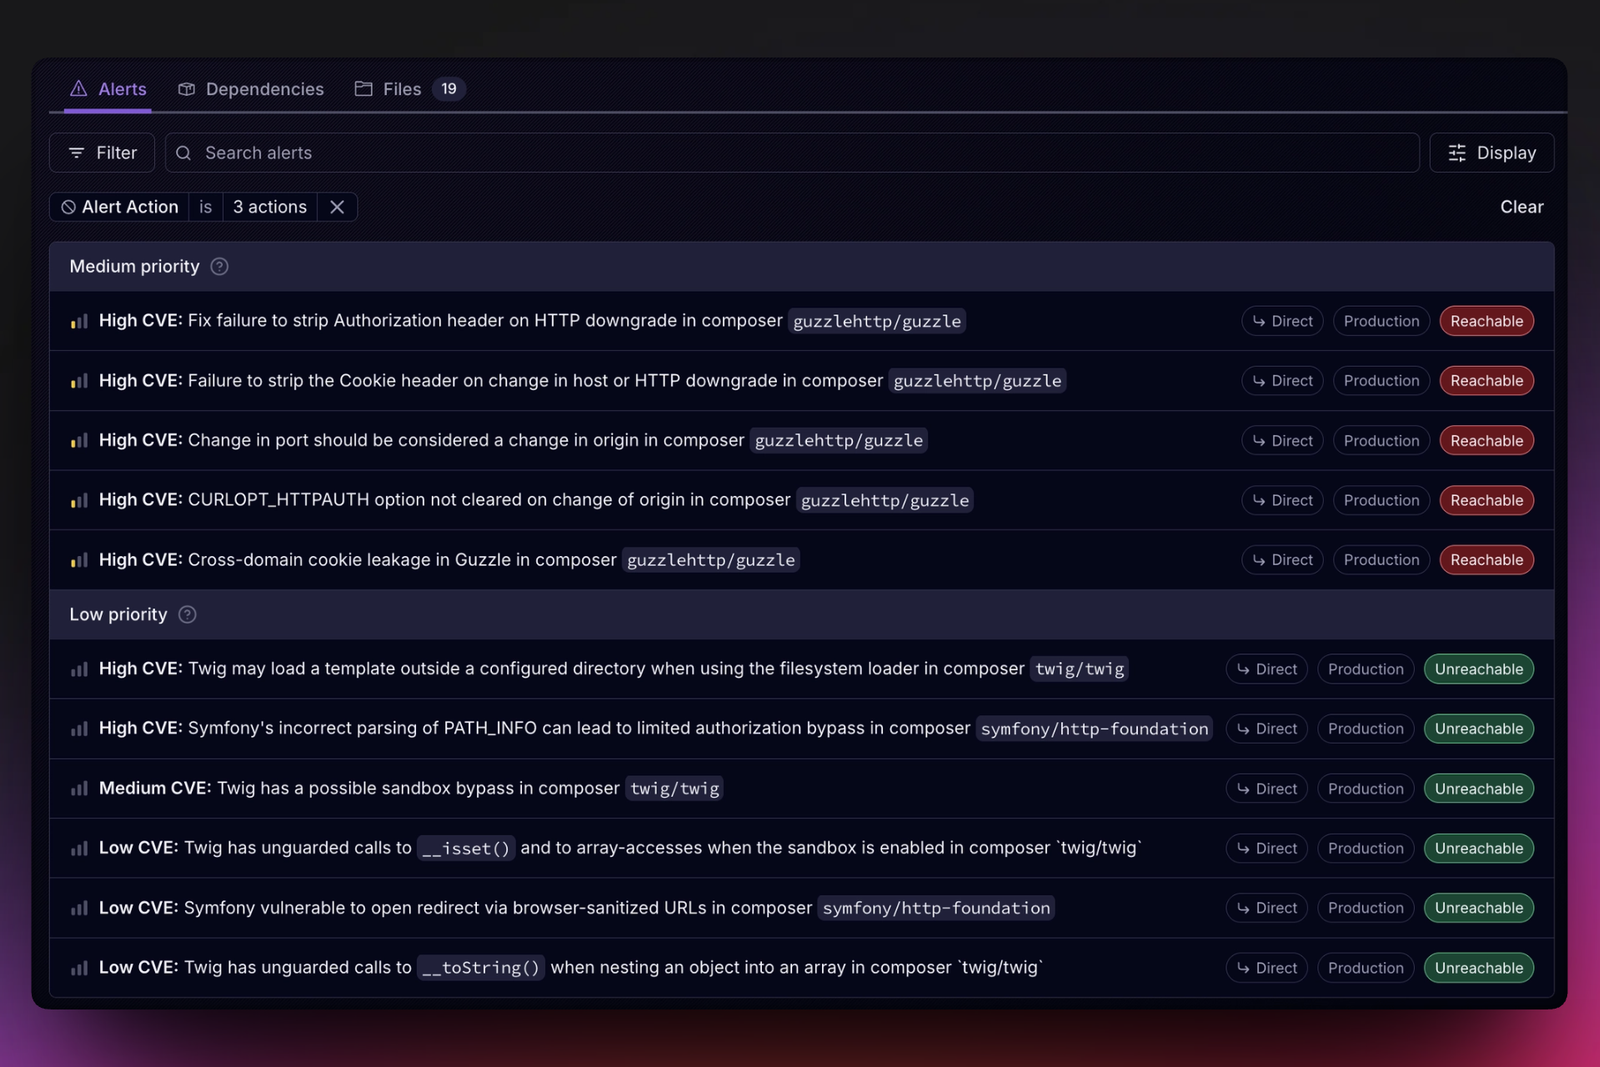Open the Files tab
This screenshot has width=1600, height=1067.
point(409,89)
